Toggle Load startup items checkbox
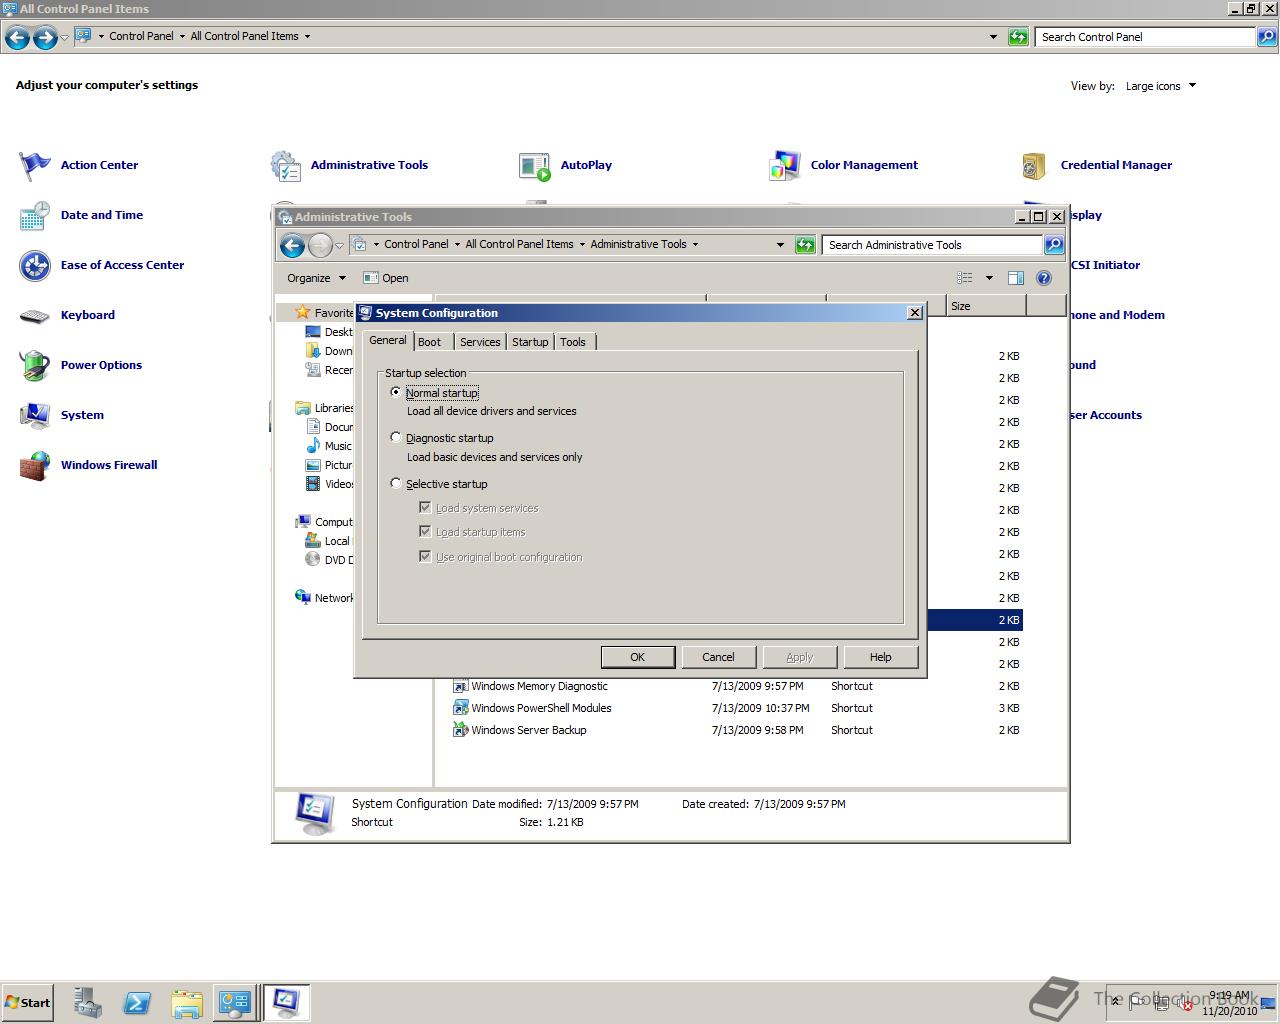1280x1024 pixels. (x=425, y=531)
